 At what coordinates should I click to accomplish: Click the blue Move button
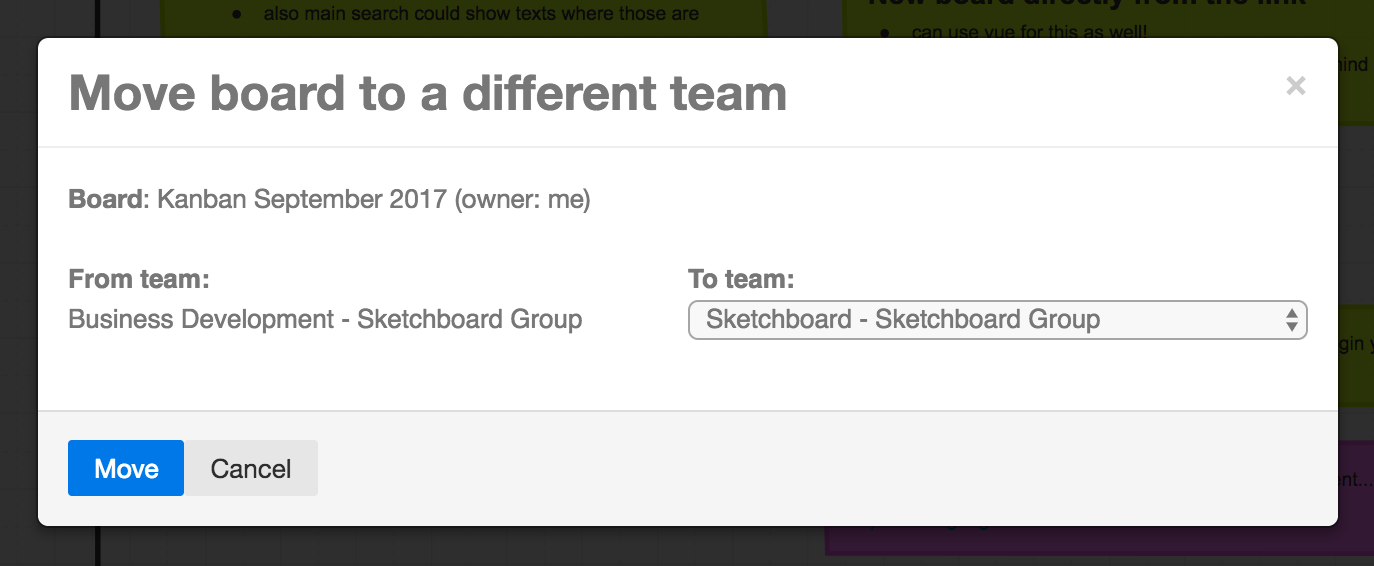[126, 468]
